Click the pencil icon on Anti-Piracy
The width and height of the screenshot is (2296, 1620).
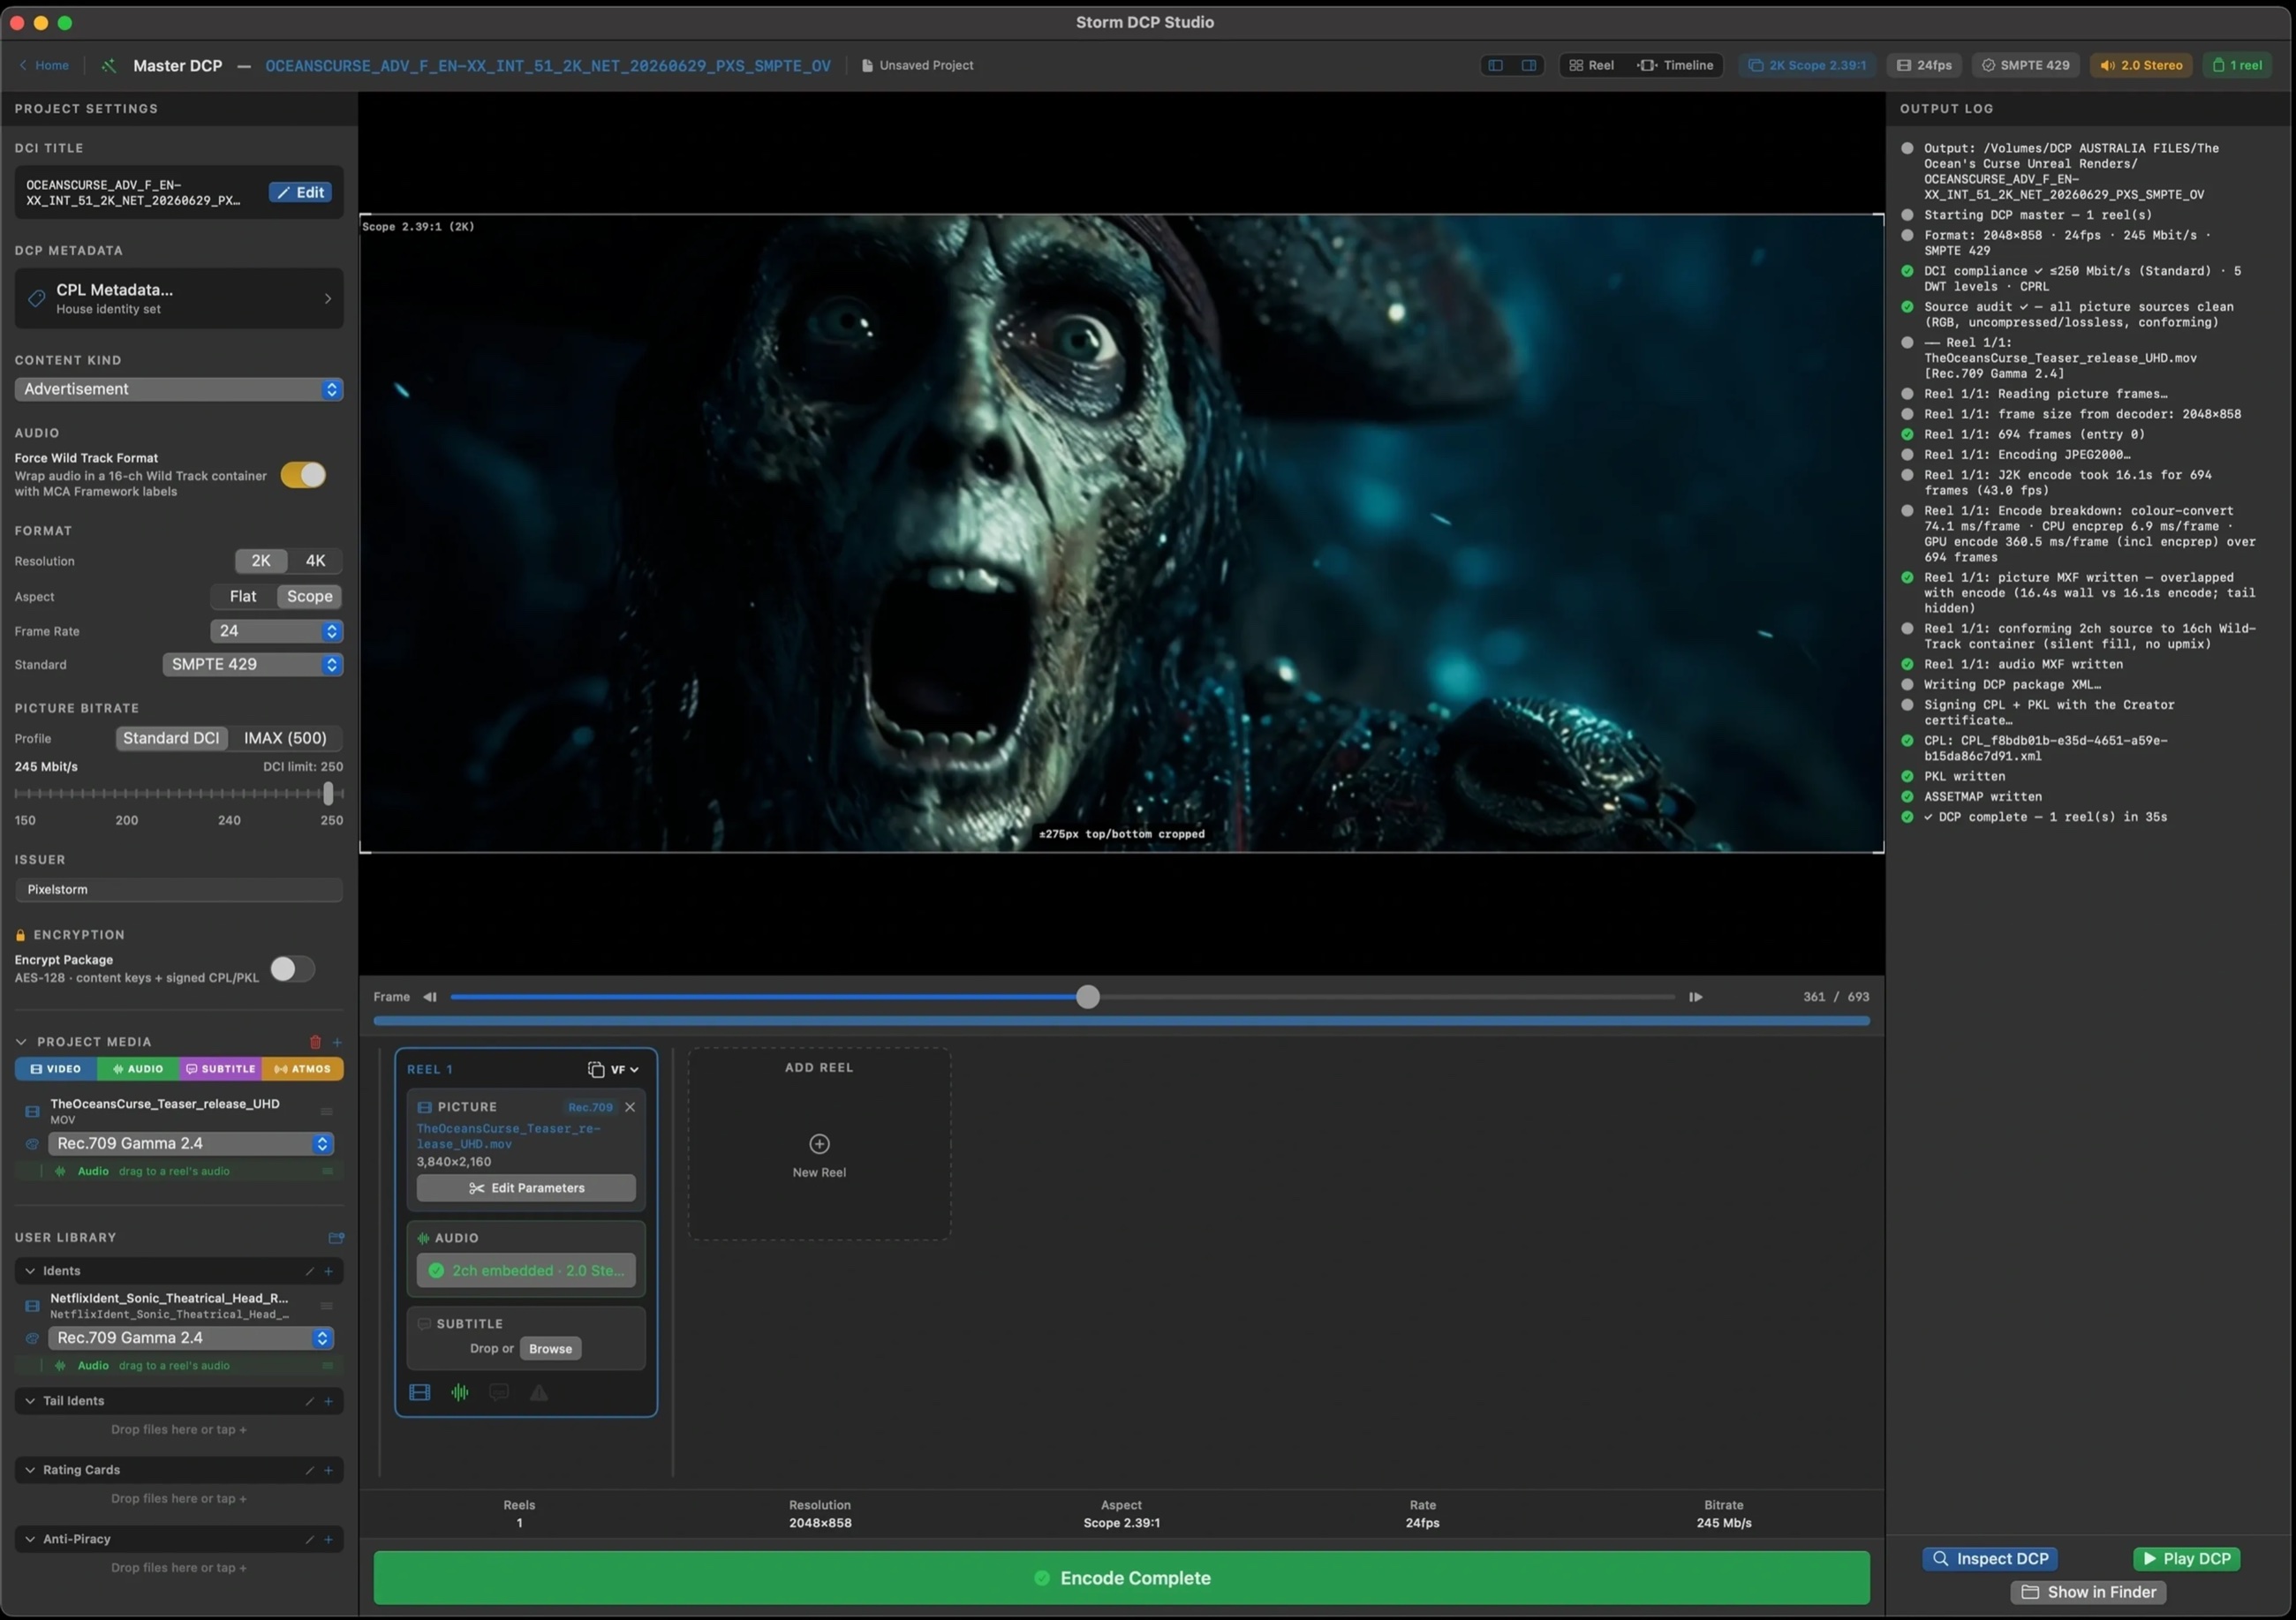[309, 1539]
